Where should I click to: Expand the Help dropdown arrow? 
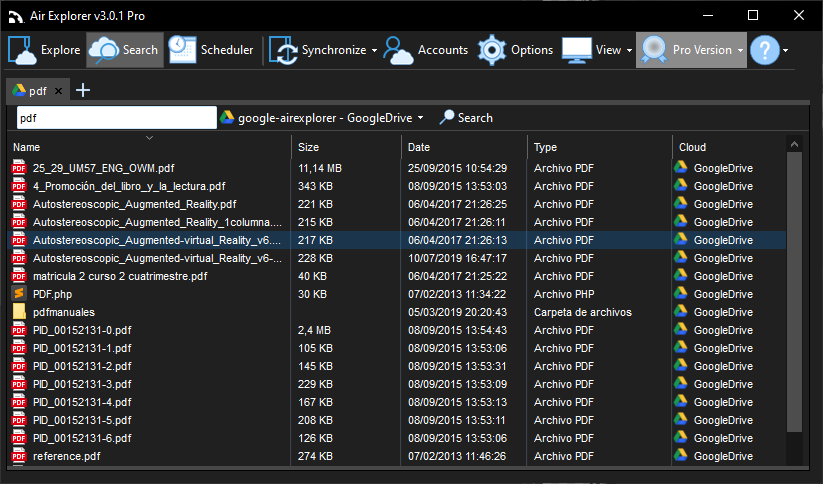click(x=785, y=50)
